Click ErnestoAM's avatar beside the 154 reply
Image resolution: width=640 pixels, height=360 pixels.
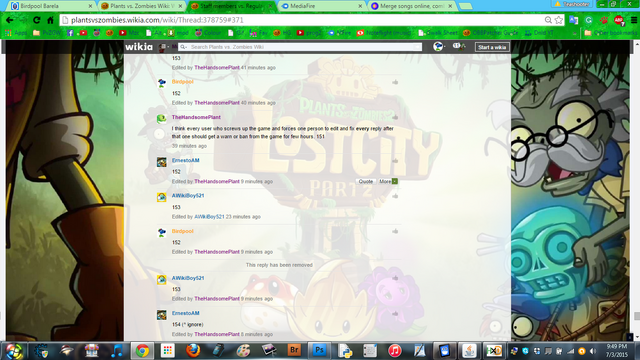[162, 315]
